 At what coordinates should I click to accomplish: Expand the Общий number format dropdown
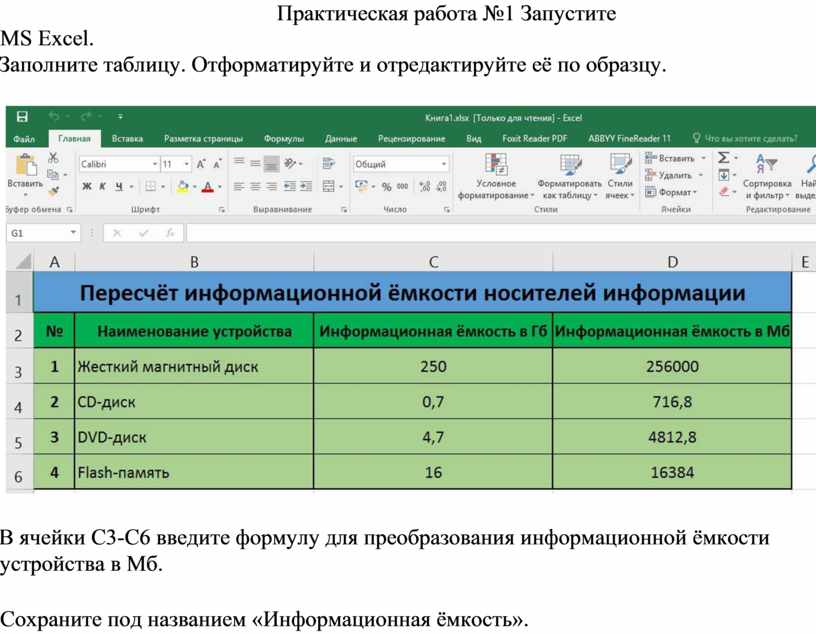coord(442,164)
